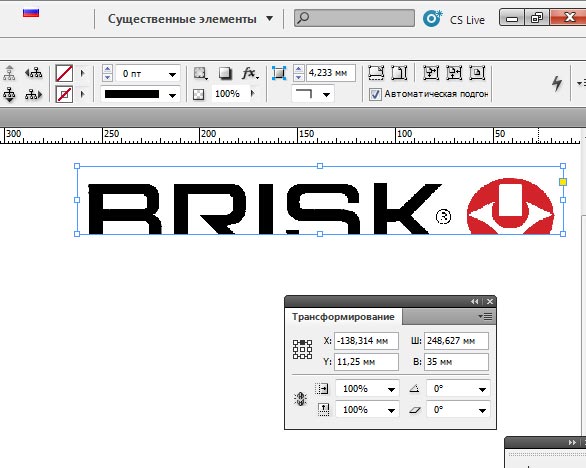Click the horizontal ruler at 150 mark
This screenshot has height=468, width=586.
306,134
